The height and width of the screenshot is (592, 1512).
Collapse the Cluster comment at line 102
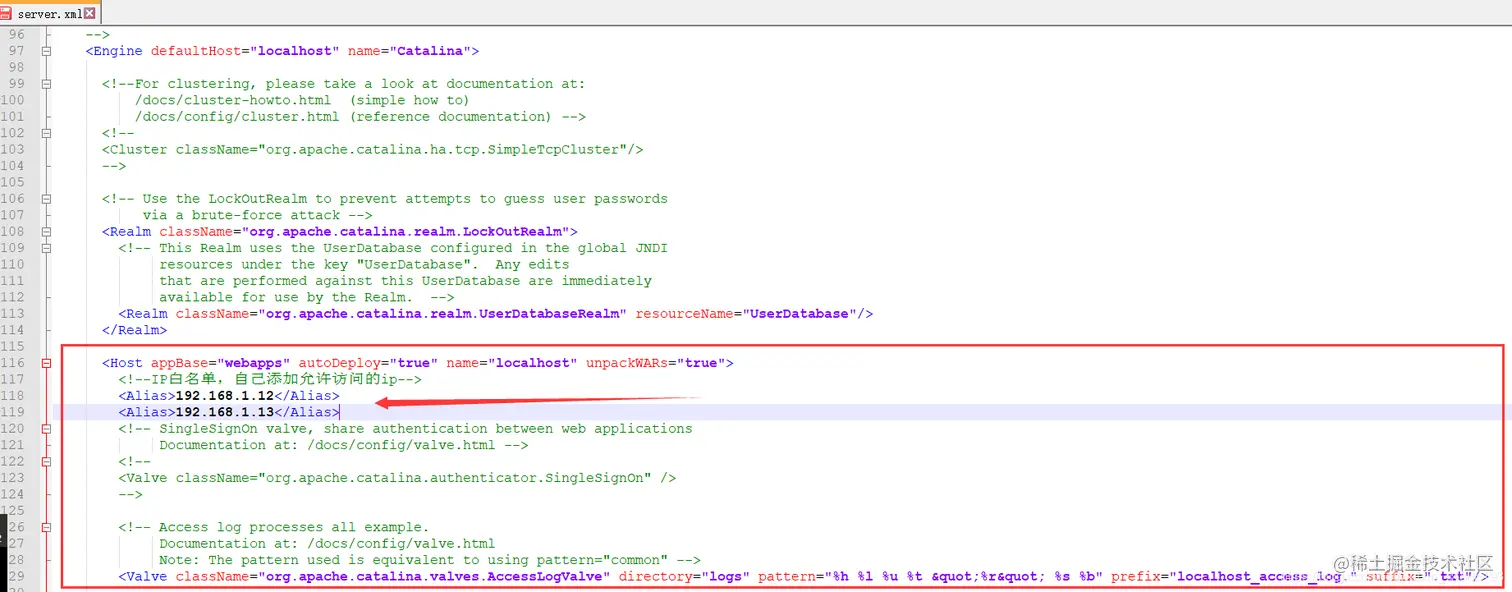[46, 133]
